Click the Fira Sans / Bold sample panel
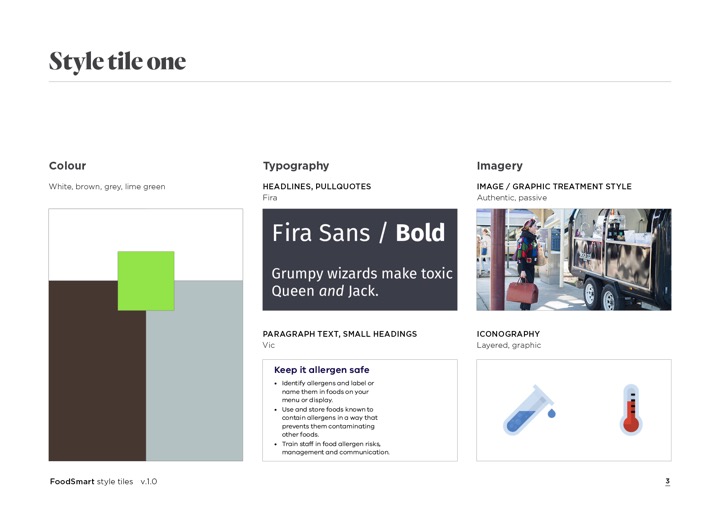The height and width of the screenshot is (510, 720). coord(360,259)
